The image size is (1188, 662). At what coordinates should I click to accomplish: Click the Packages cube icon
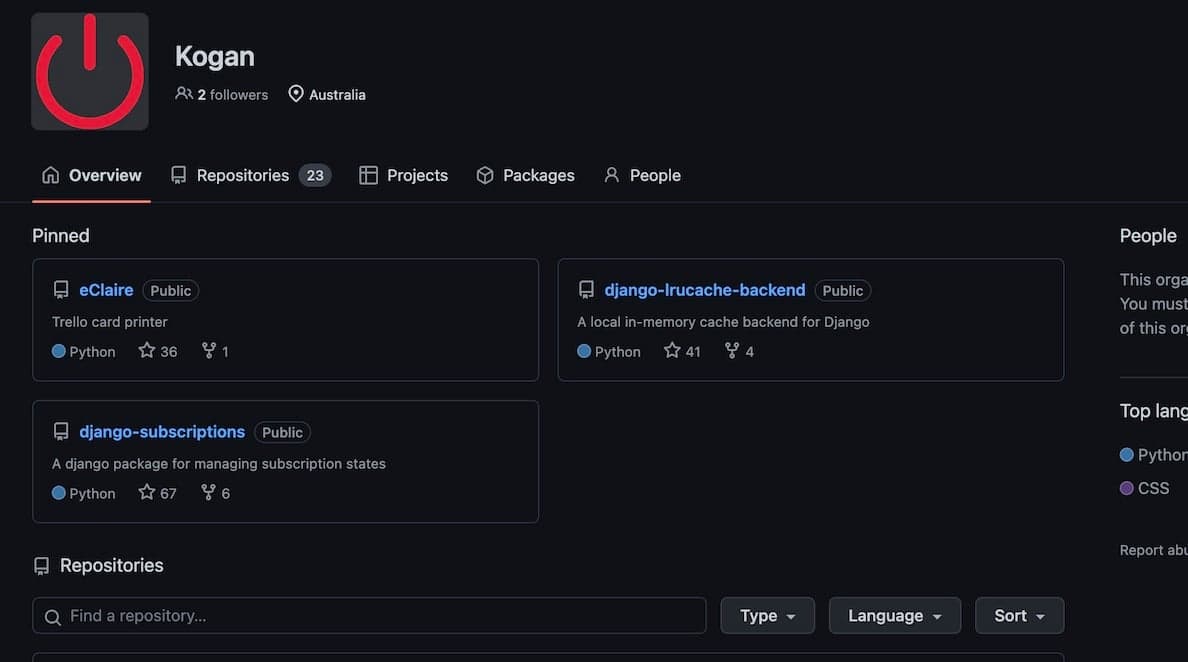[x=485, y=175]
